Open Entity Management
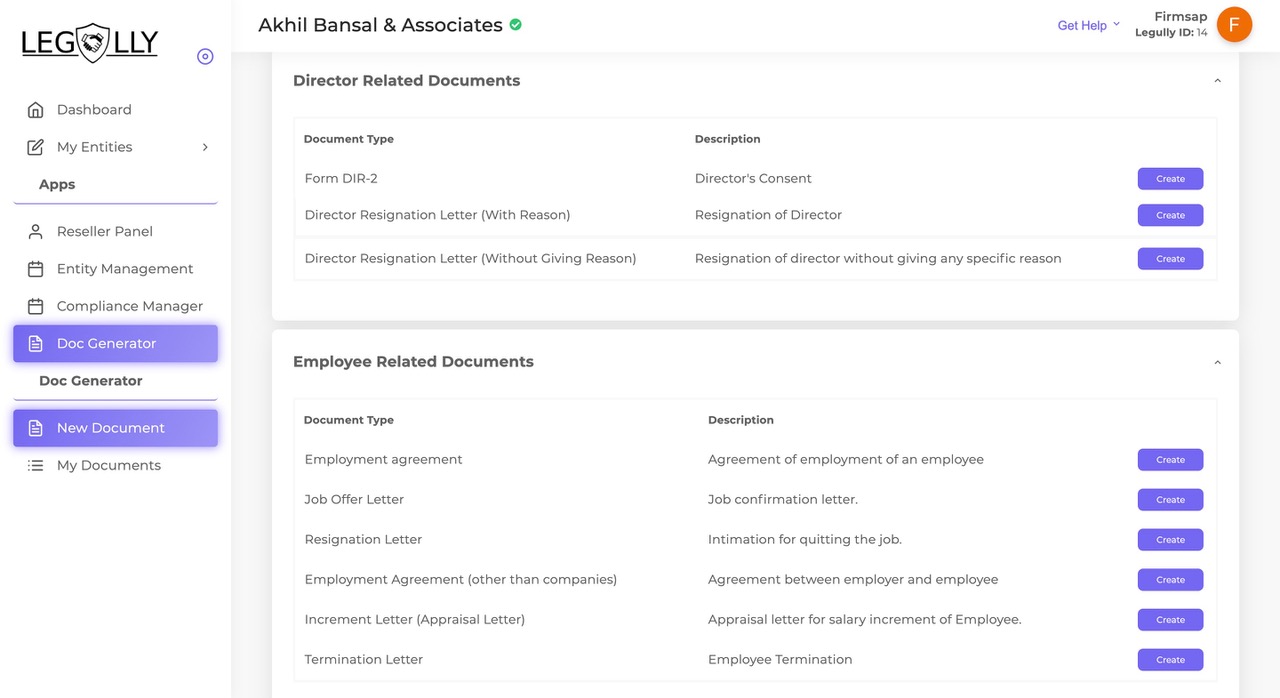This screenshot has height=698, width=1280. (x=115, y=269)
